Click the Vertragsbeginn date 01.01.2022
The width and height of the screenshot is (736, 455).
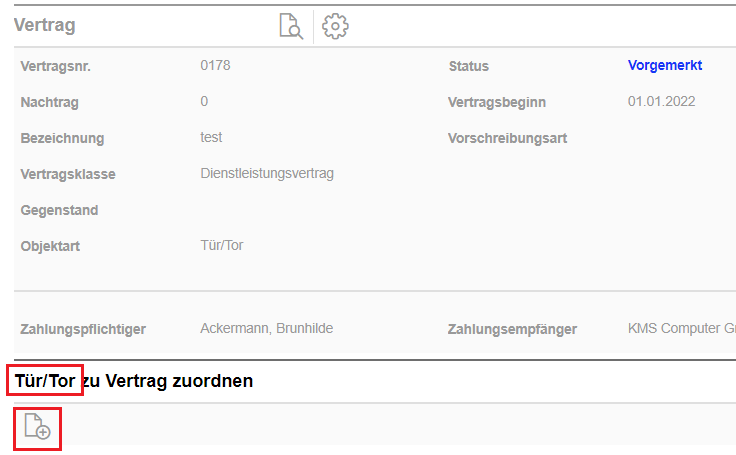tap(661, 101)
